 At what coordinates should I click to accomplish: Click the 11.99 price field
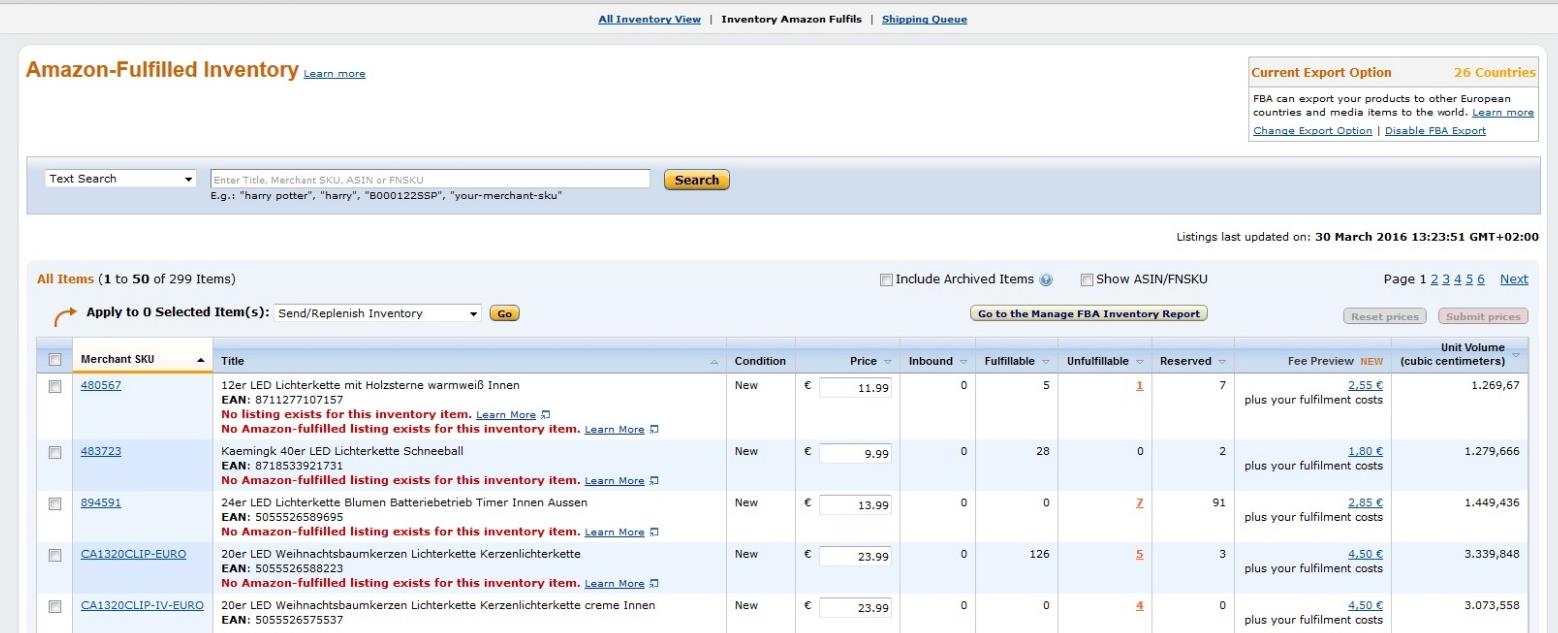coord(855,388)
